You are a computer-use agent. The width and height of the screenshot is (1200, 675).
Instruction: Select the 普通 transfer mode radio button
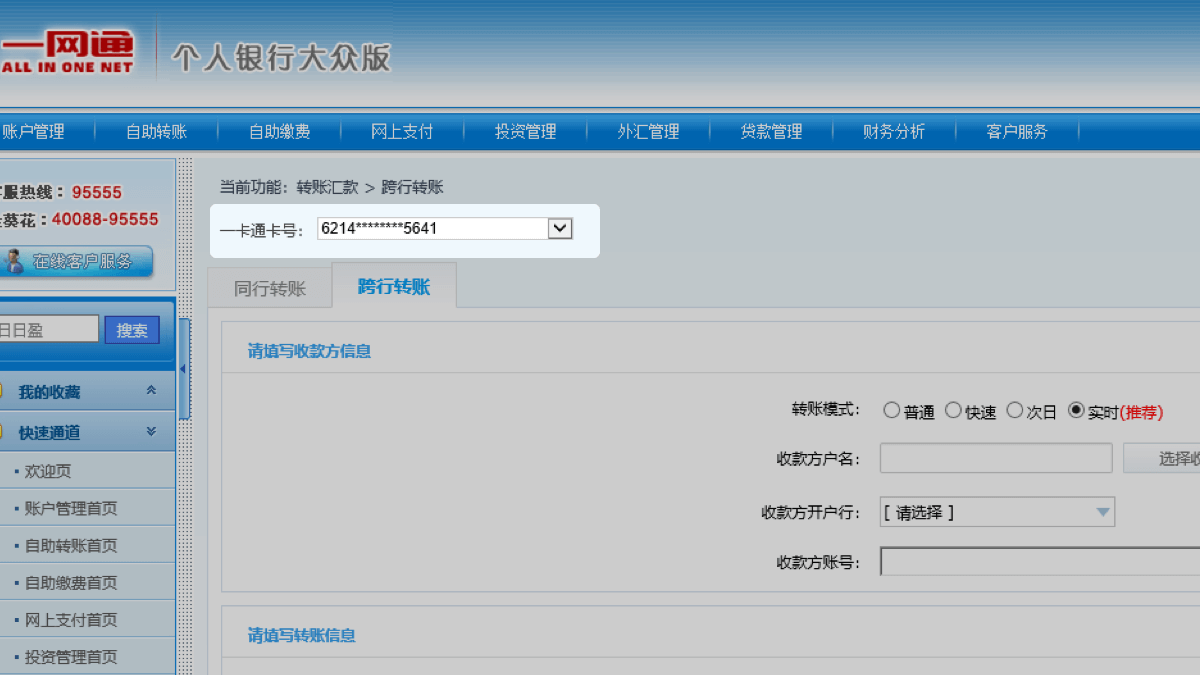[891, 411]
